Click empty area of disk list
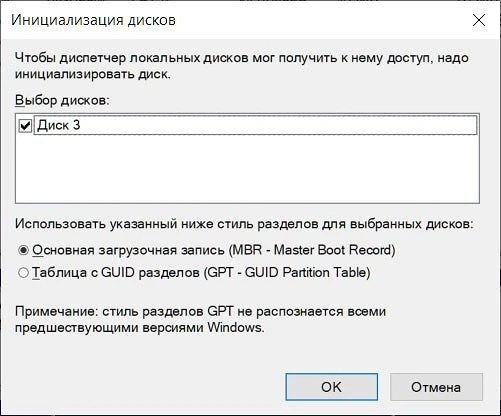The height and width of the screenshot is (416, 501). pos(247,169)
